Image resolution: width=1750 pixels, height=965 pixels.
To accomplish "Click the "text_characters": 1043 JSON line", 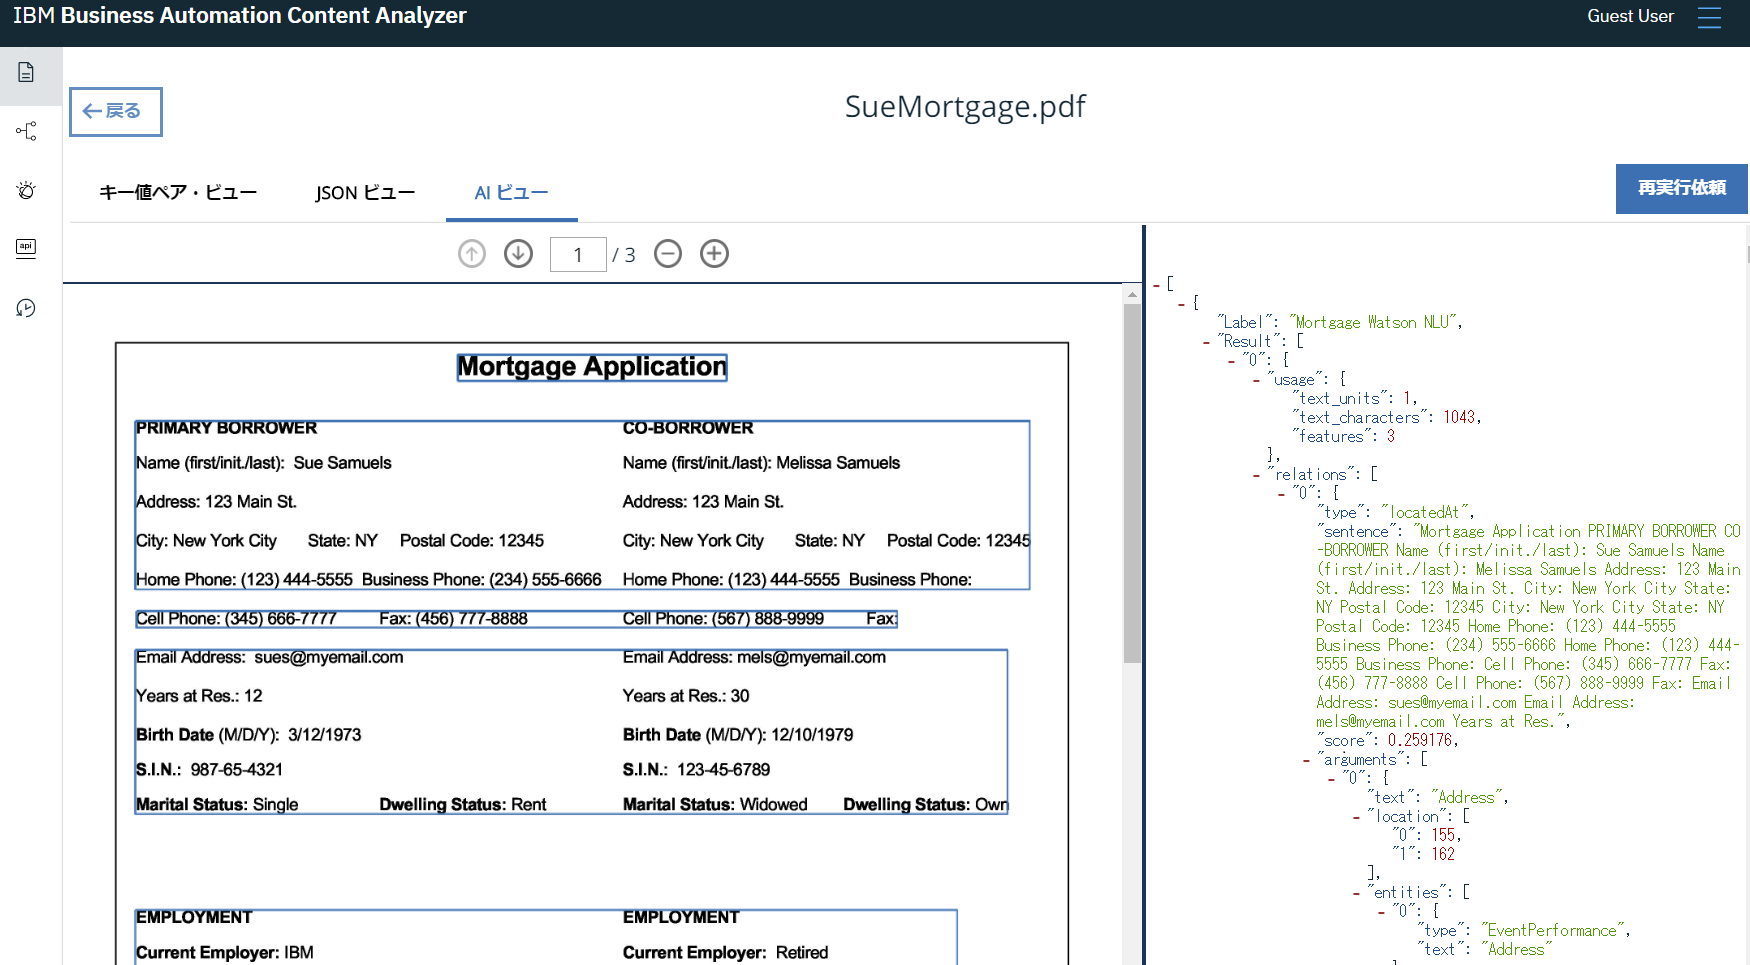I will (1387, 418).
